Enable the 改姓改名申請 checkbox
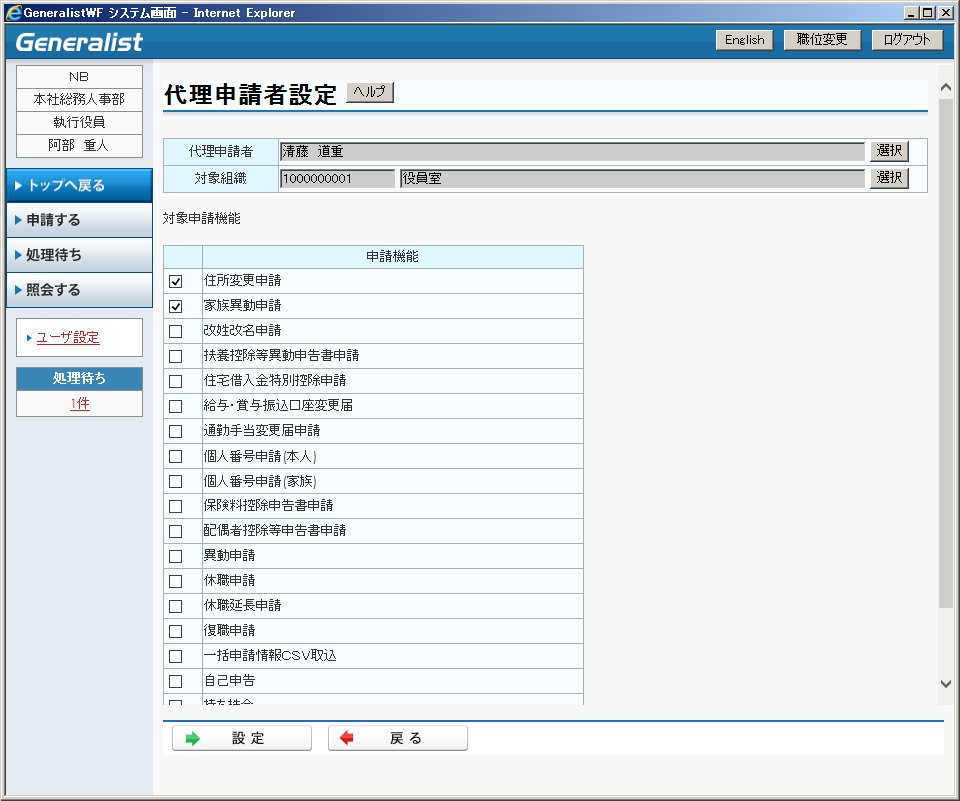The width and height of the screenshot is (960, 801). click(x=176, y=331)
